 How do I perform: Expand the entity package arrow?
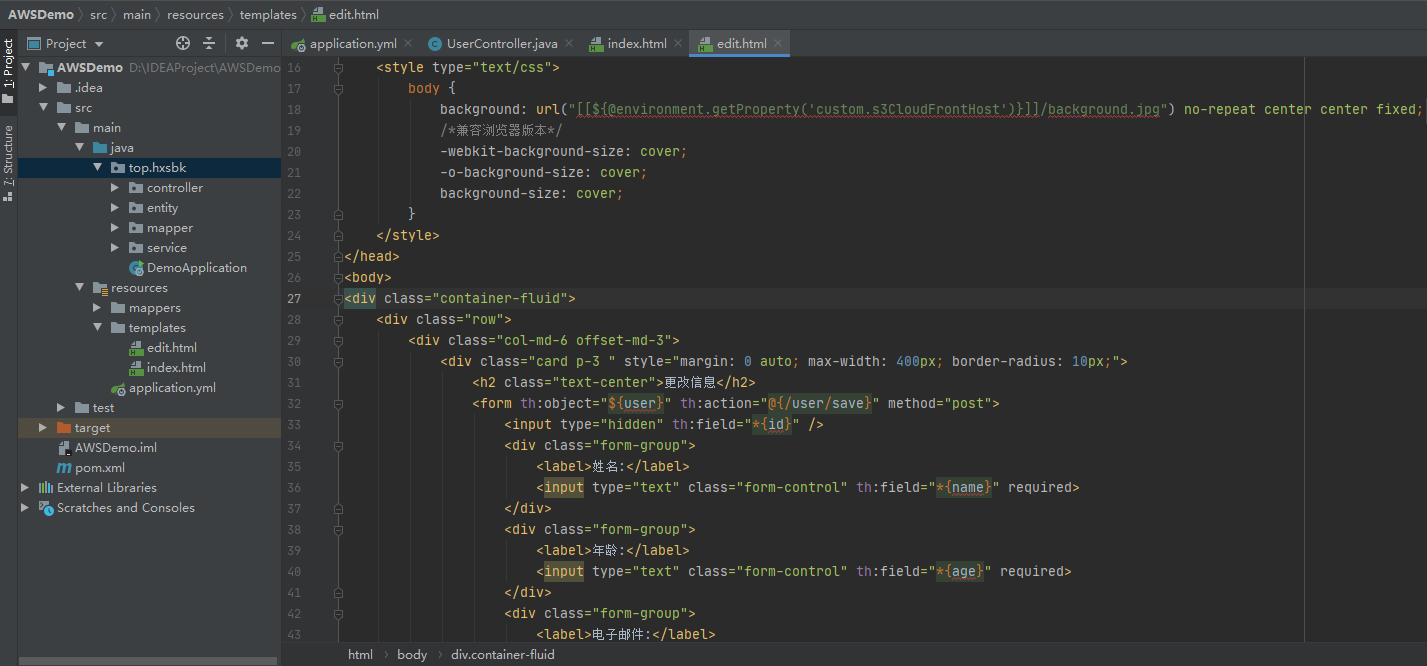[x=115, y=208]
